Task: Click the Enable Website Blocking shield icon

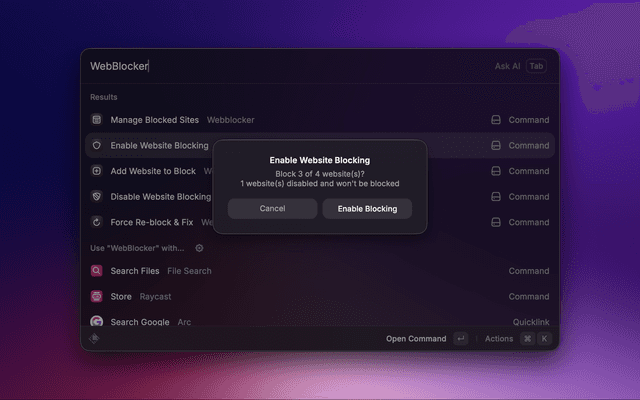Action: pos(97,146)
